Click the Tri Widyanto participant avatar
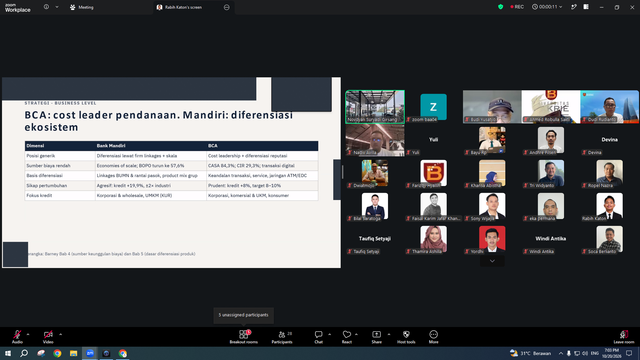This screenshot has height=360, width=640. pyautogui.click(x=551, y=173)
